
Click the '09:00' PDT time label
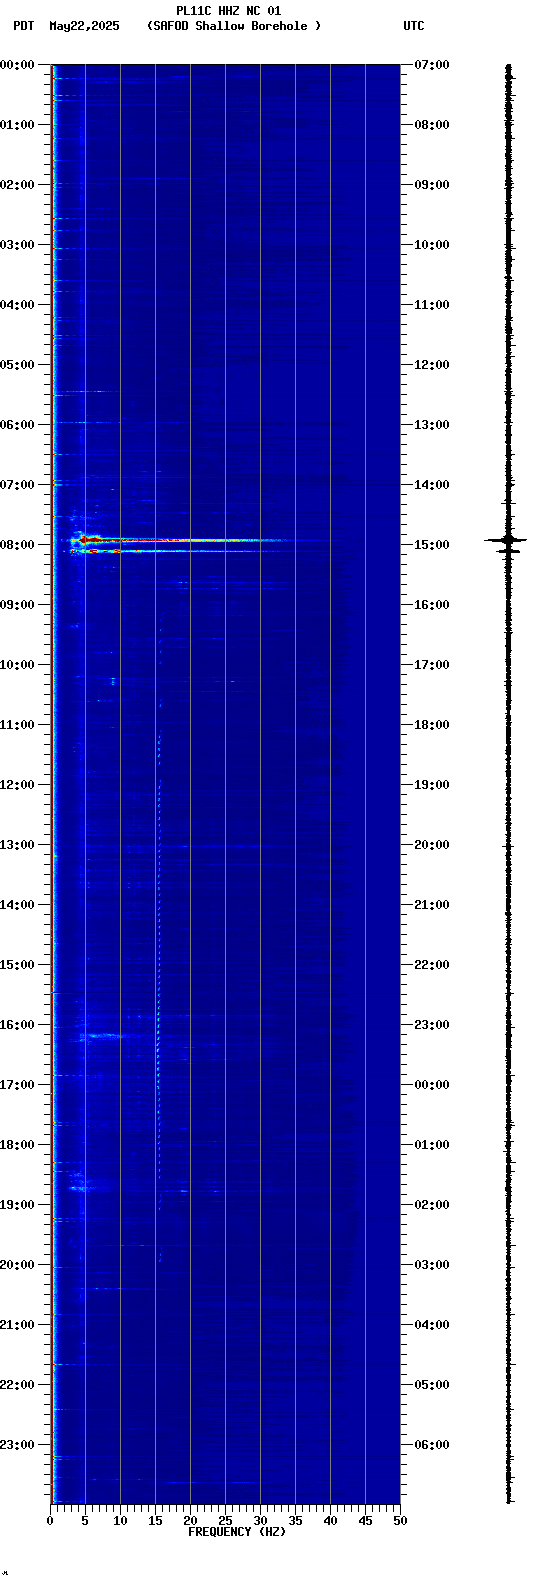pyautogui.click(x=17, y=605)
